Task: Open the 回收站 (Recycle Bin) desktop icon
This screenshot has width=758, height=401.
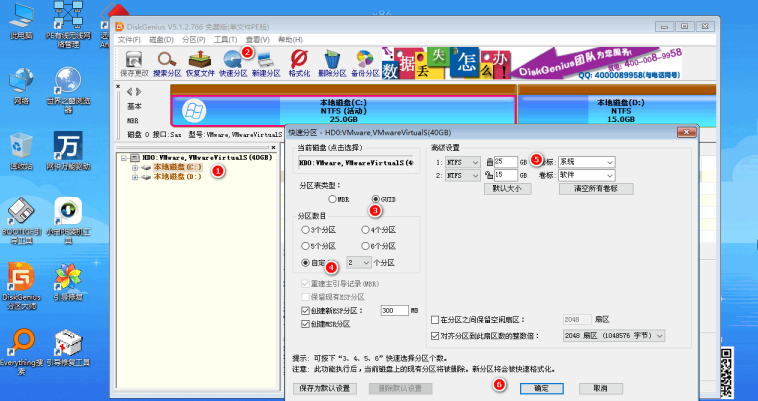Action: point(21,152)
